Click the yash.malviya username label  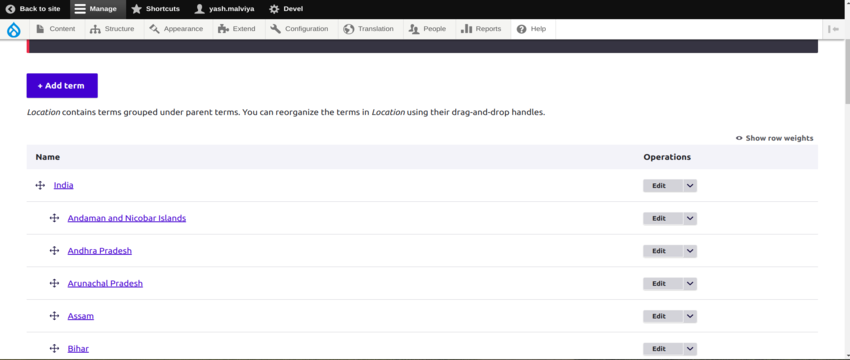tap(231, 9)
